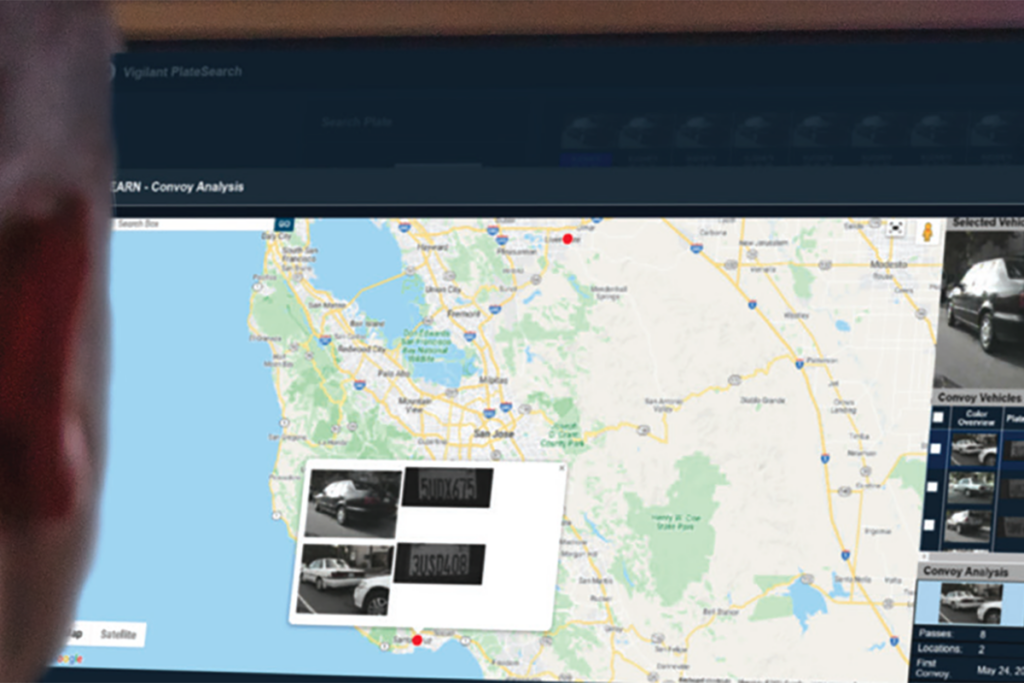1024x683 pixels.
Task: Click the red marker near Santa Cruz
Action: [x=417, y=640]
